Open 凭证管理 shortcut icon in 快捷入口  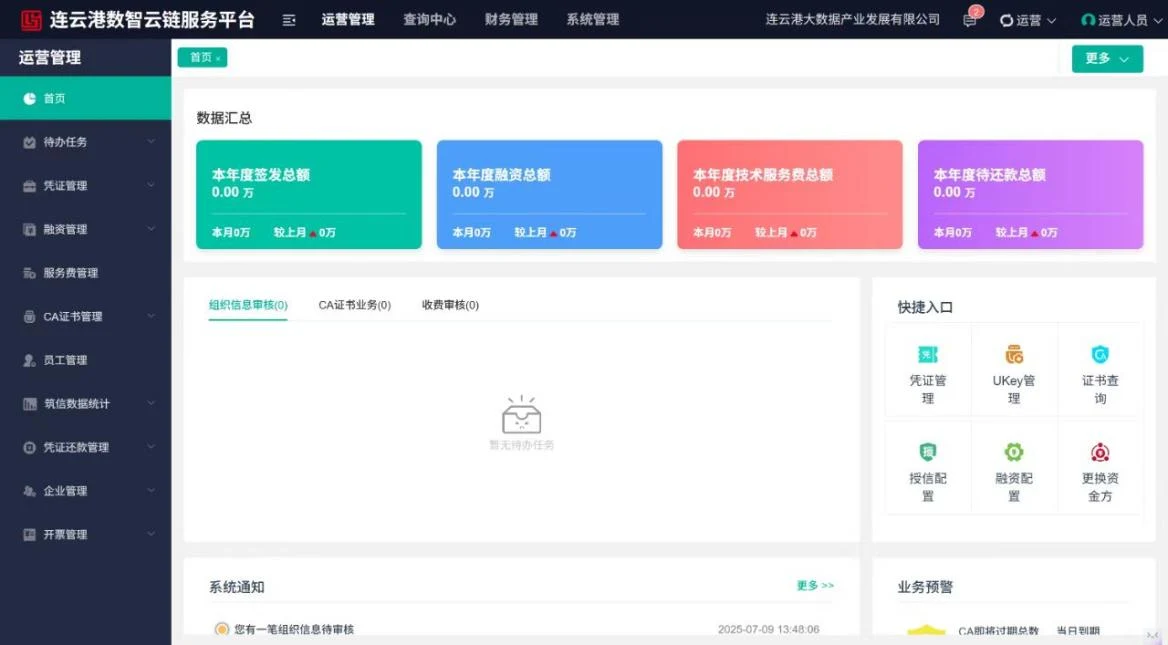pos(927,355)
